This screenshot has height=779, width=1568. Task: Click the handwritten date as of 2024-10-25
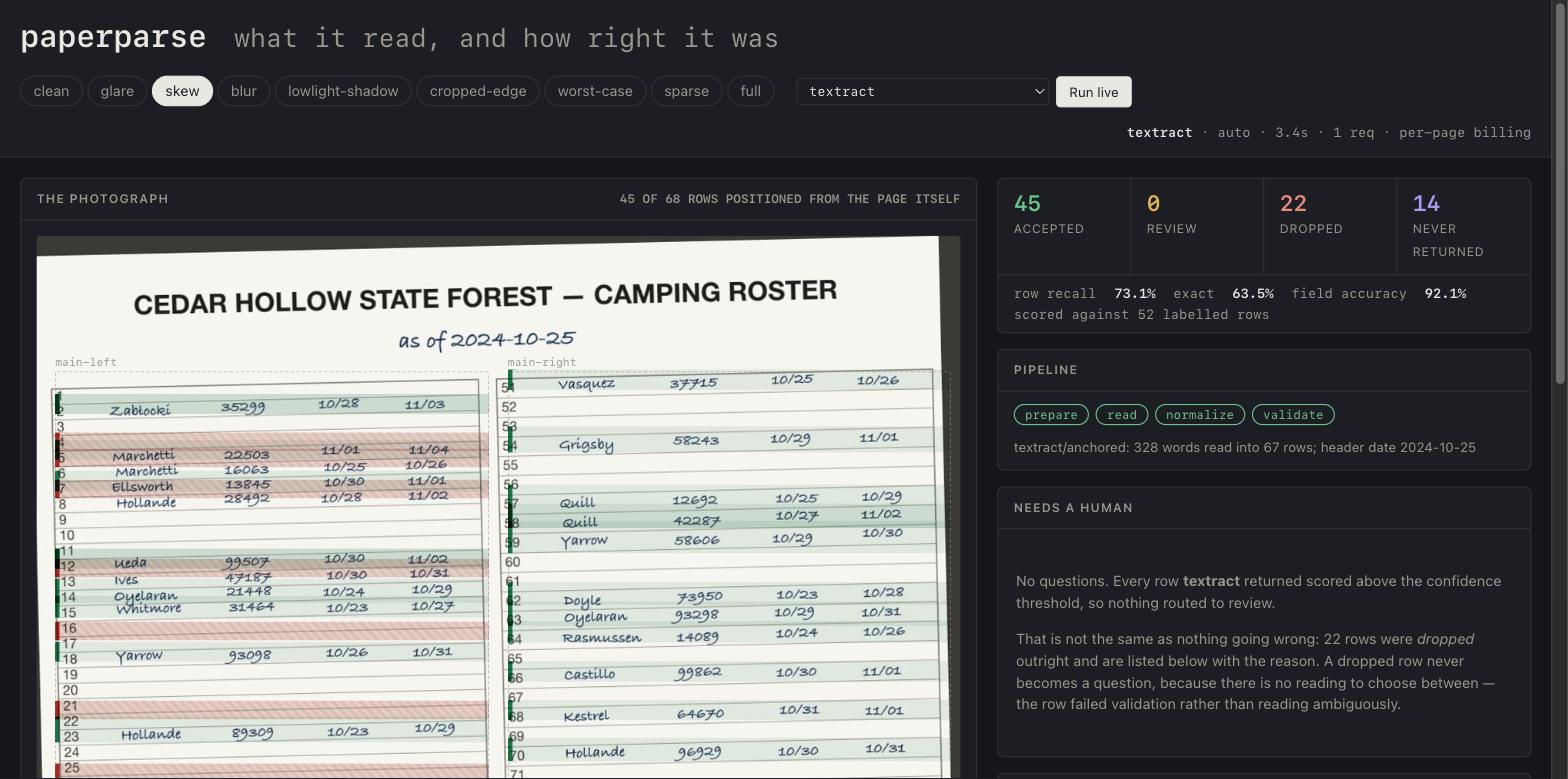tap(486, 339)
